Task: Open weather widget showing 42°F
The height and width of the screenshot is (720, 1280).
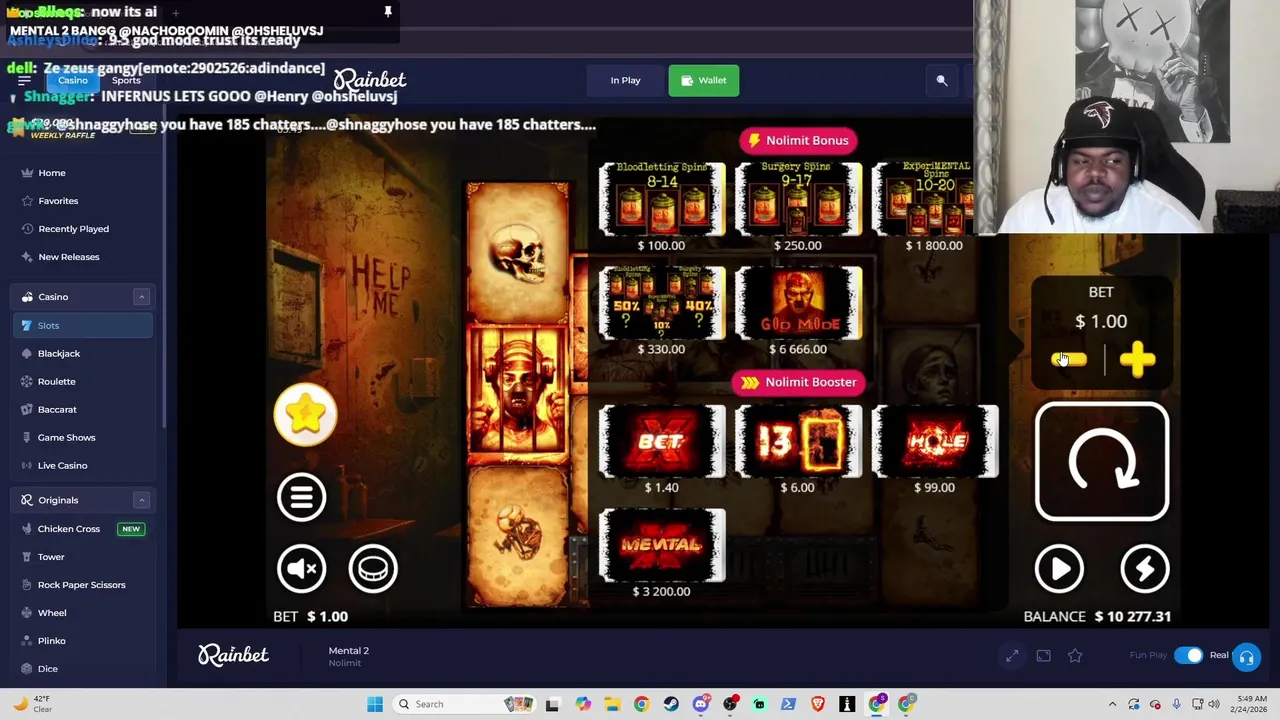Action: [x=32, y=704]
